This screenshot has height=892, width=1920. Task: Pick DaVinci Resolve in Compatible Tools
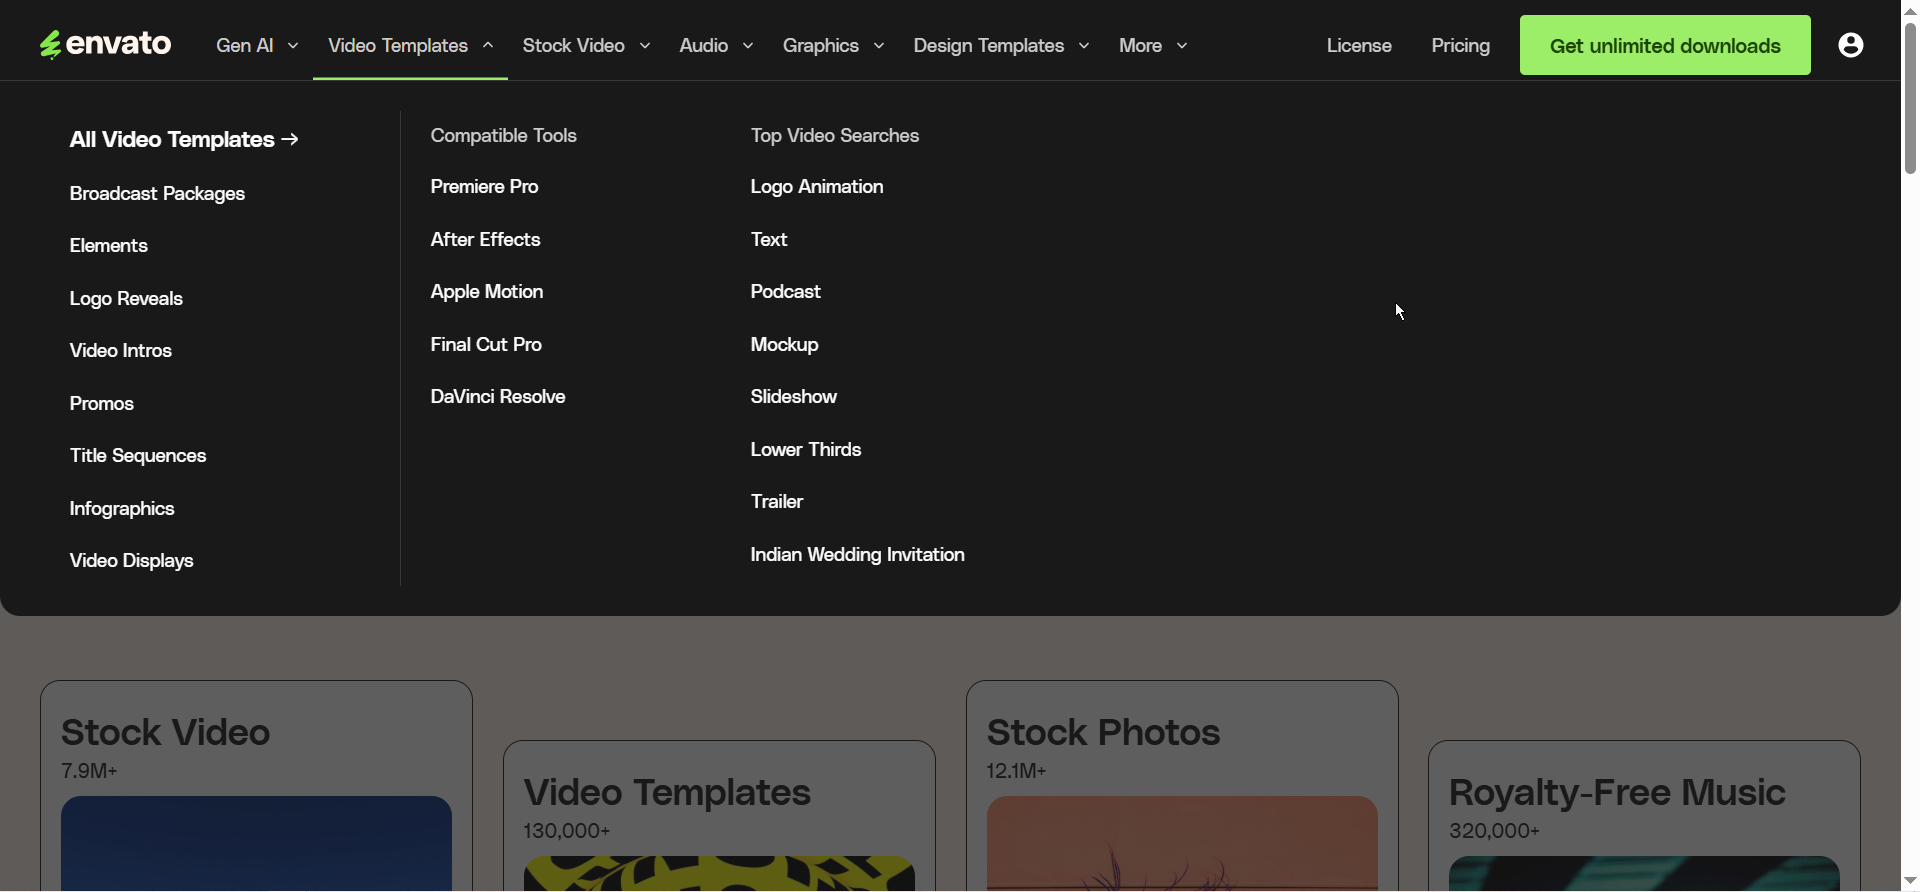point(498,397)
